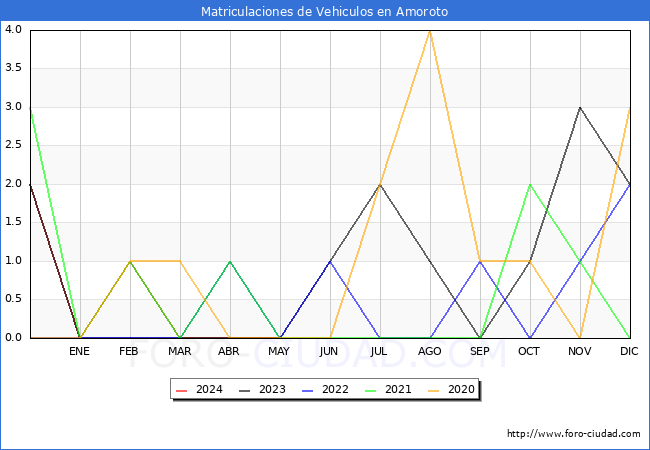
Task: Select the ENE x-axis label
Action: (x=80, y=352)
